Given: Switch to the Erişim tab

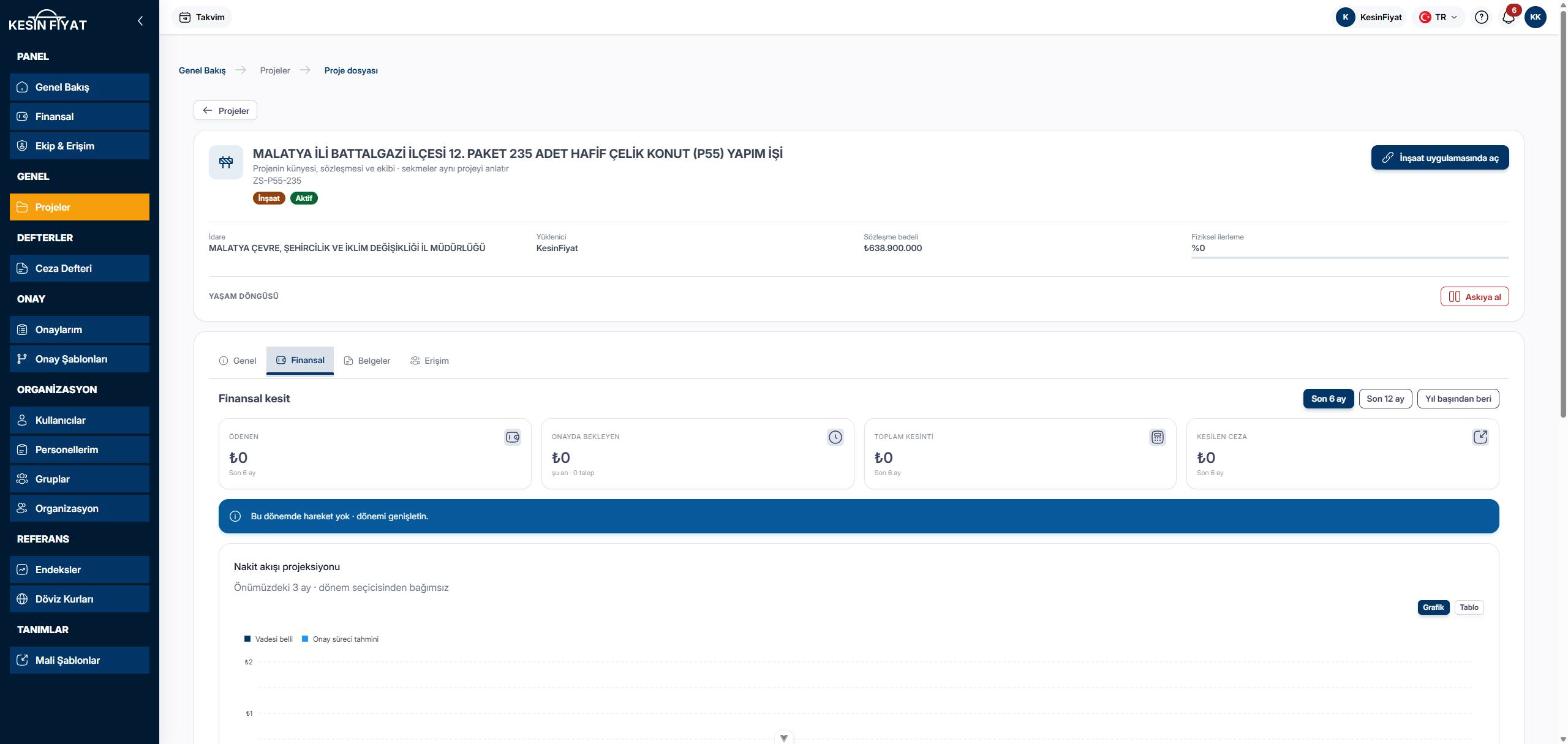Looking at the screenshot, I should [429, 361].
